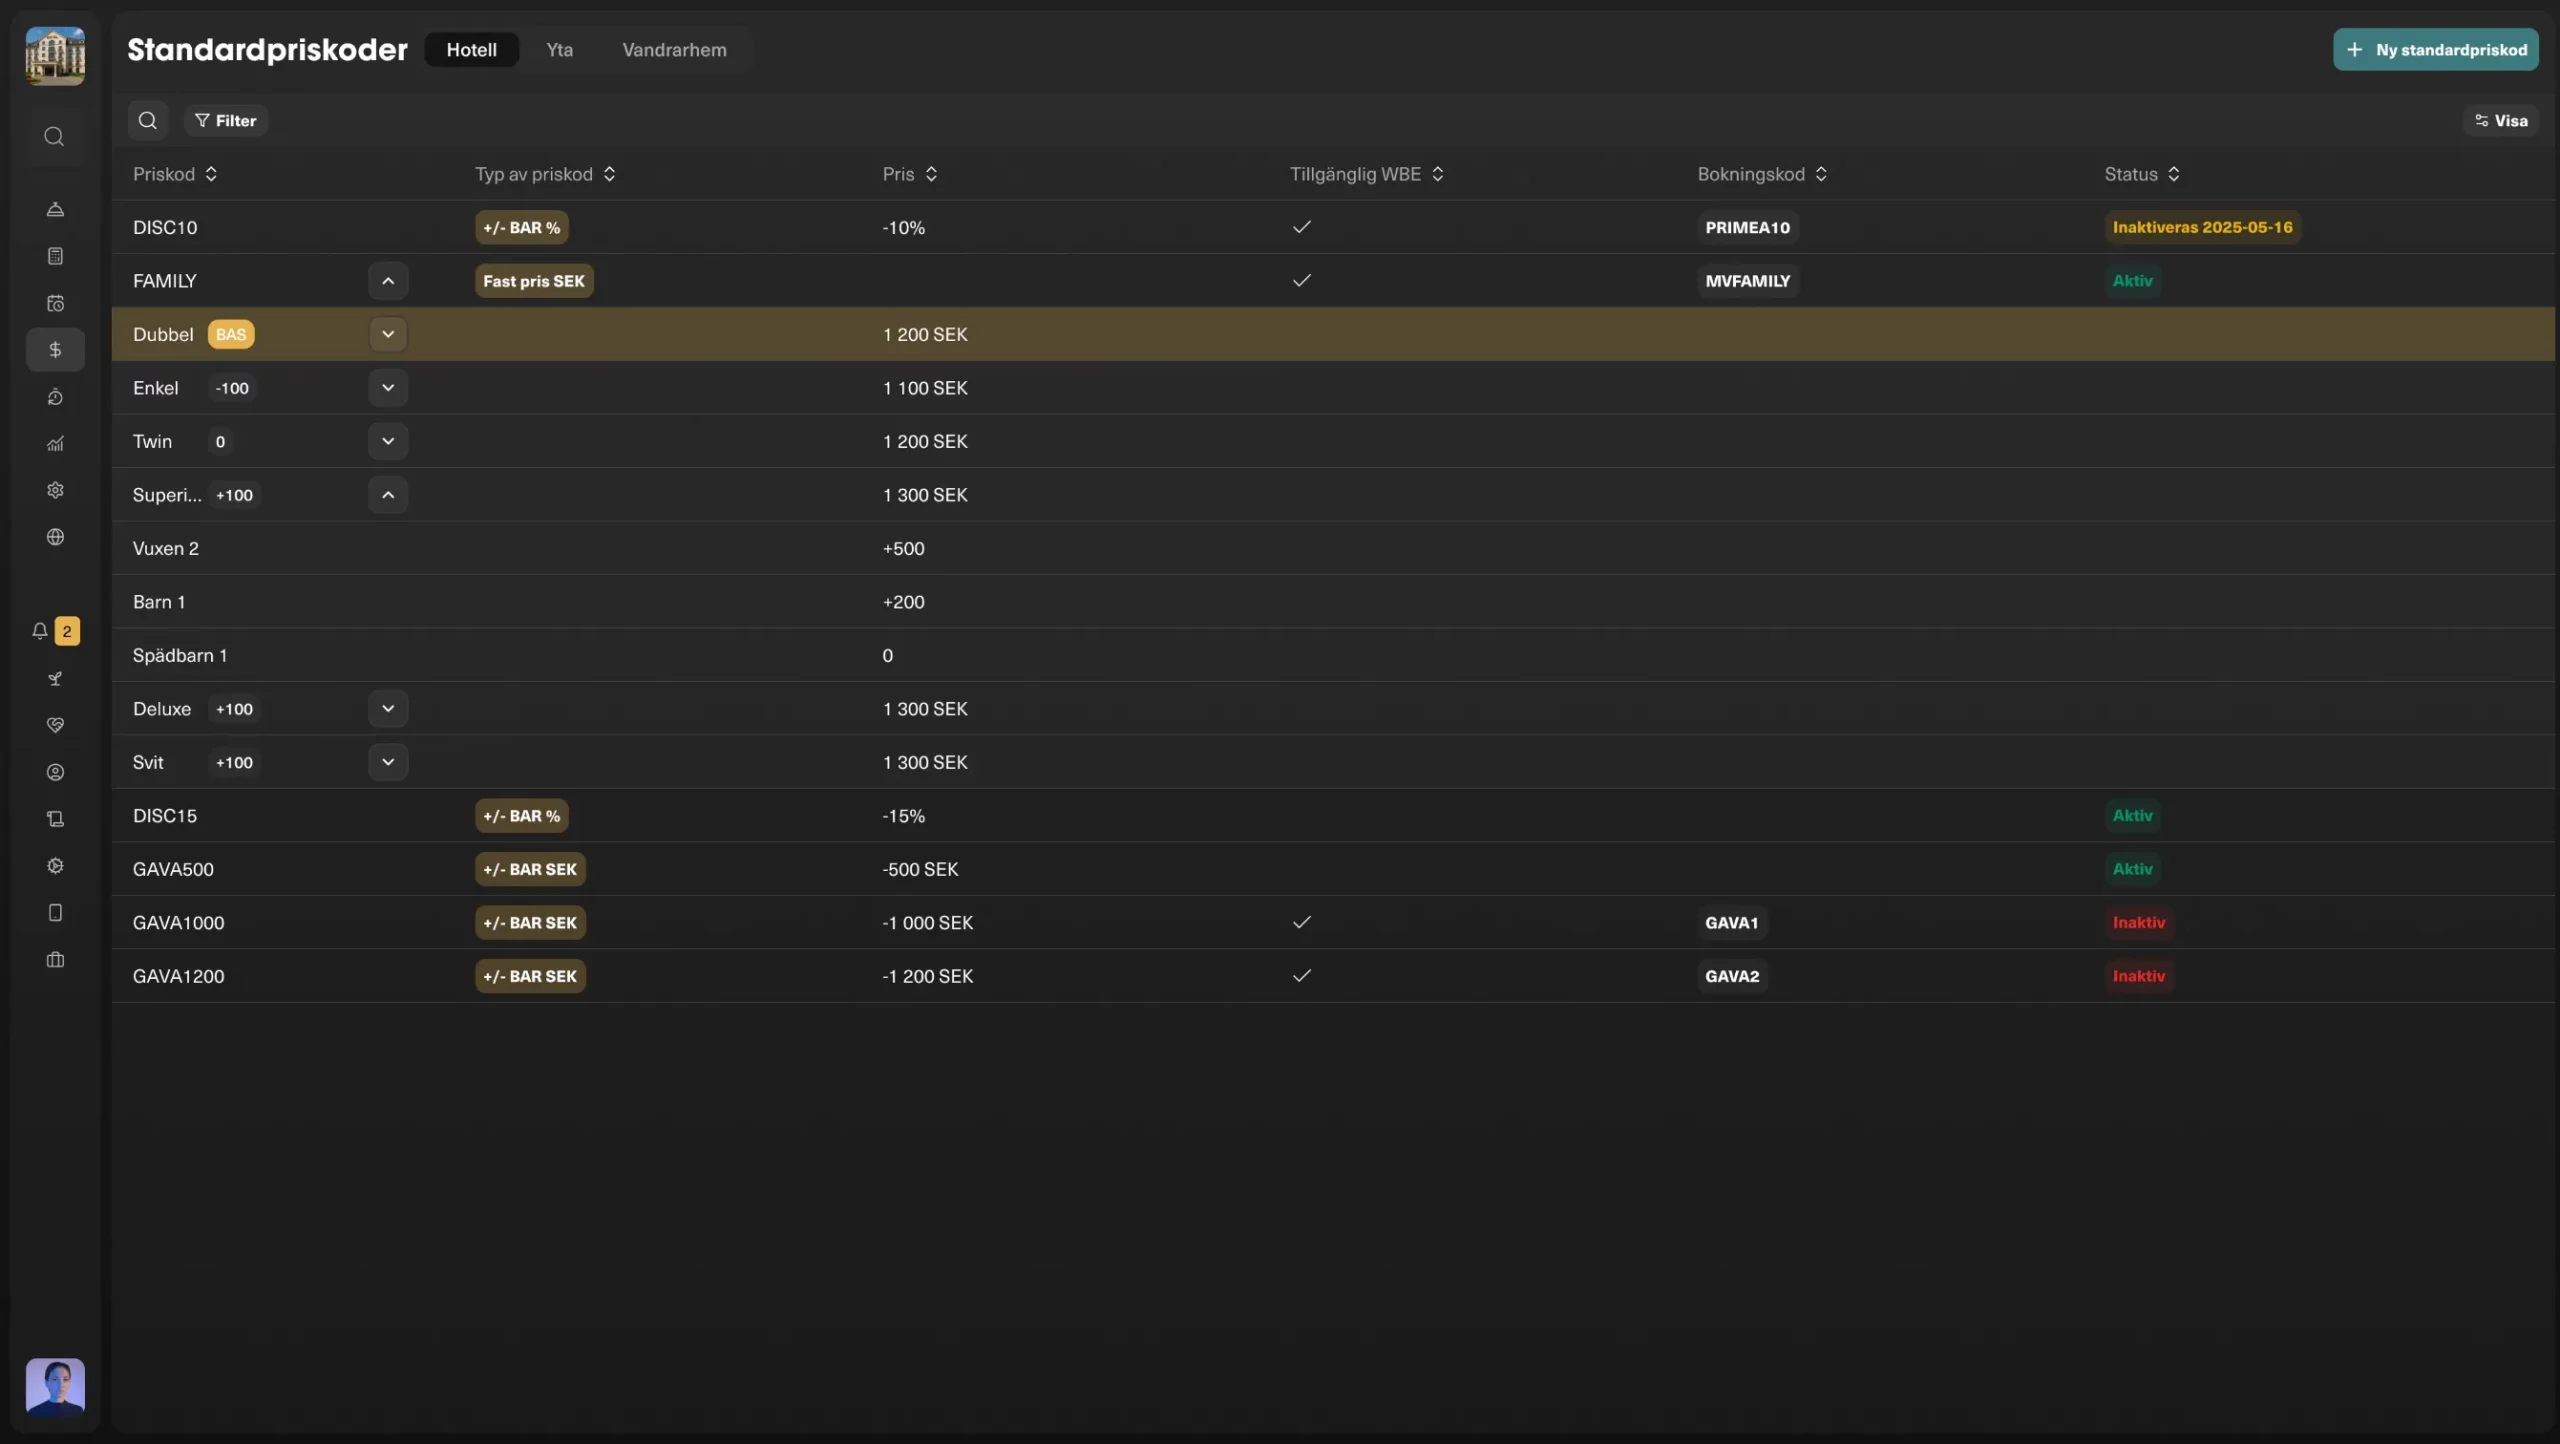Switch to the Yta tab
Viewport: 2560px width, 1444px height.
[x=559, y=50]
